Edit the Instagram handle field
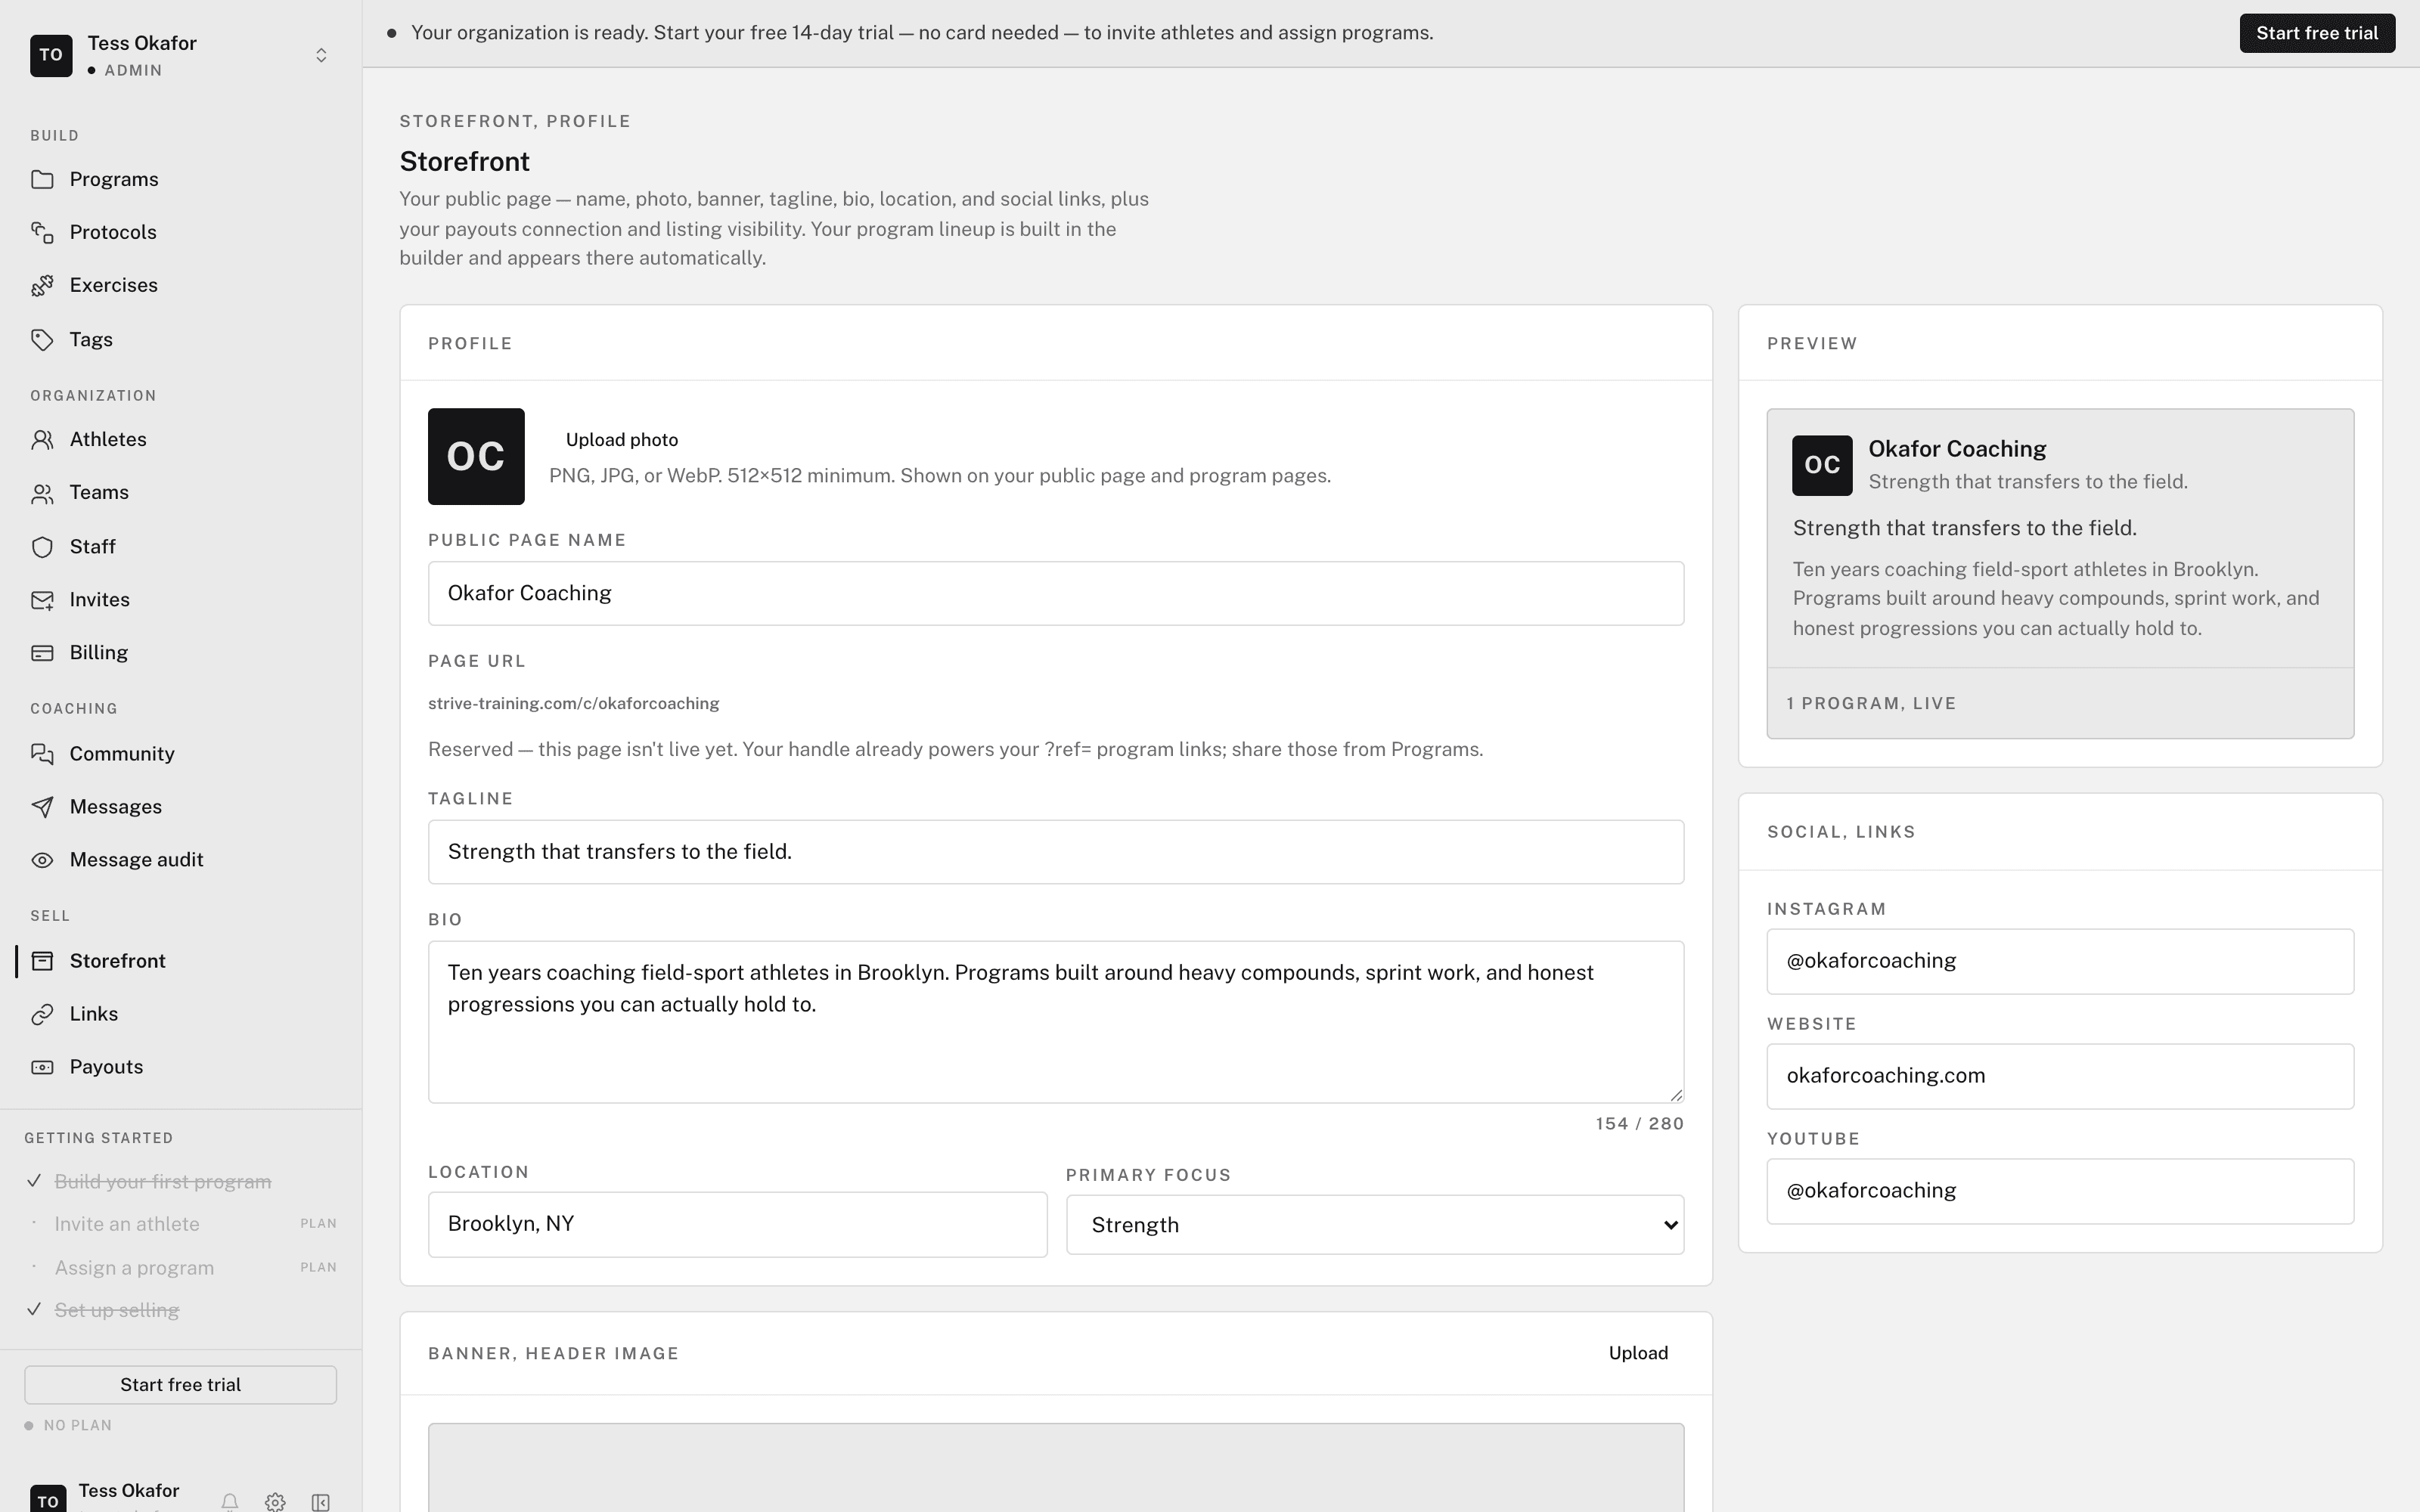Screen dimensions: 2420x1512 [2060, 962]
